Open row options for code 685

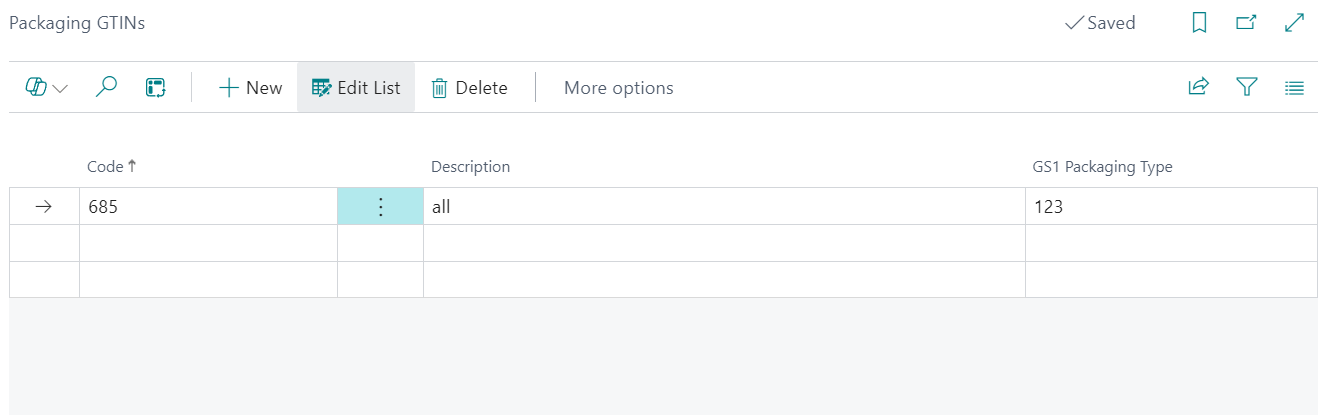(x=380, y=207)
